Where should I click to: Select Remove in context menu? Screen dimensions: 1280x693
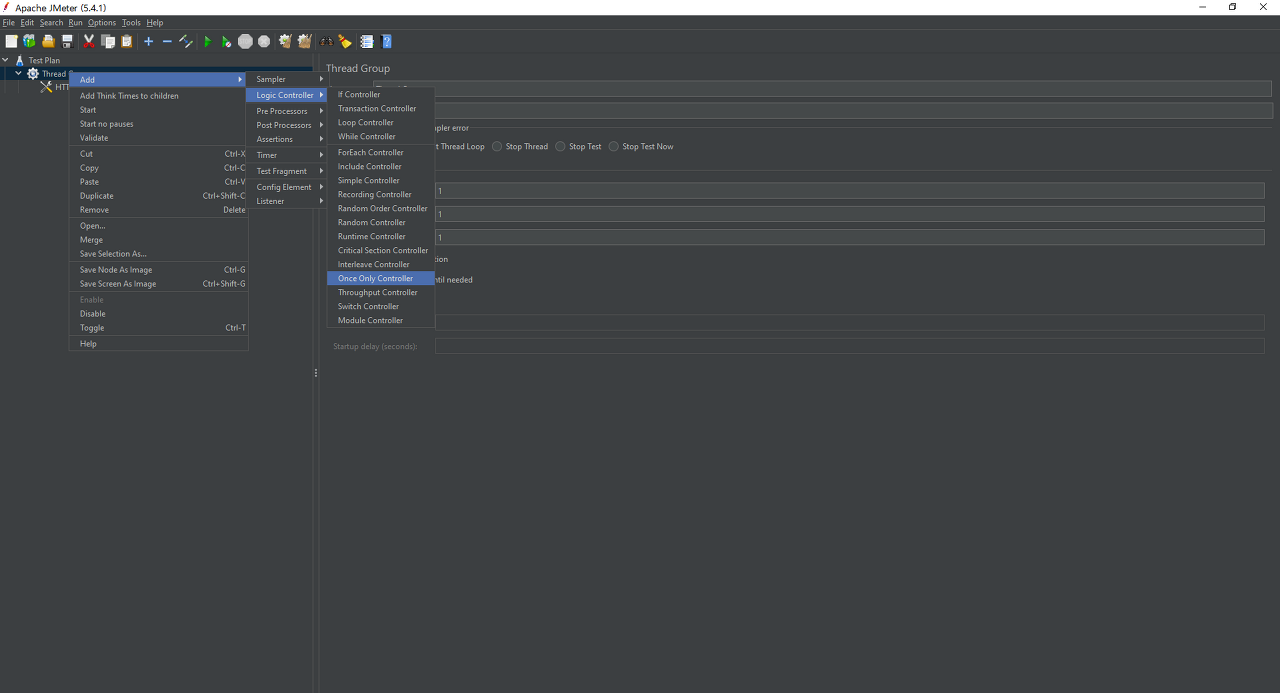[x=158, y=210]
